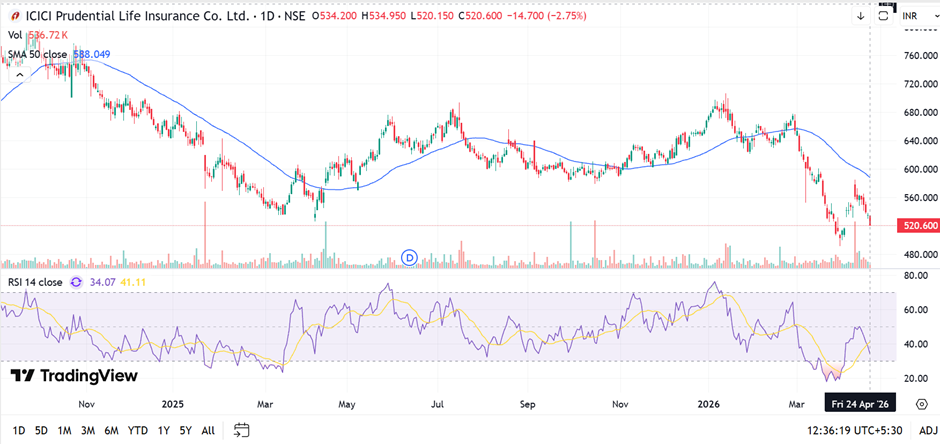Select the 1D time range
Screen dimensions: 940x444
[x=19, y=430]
